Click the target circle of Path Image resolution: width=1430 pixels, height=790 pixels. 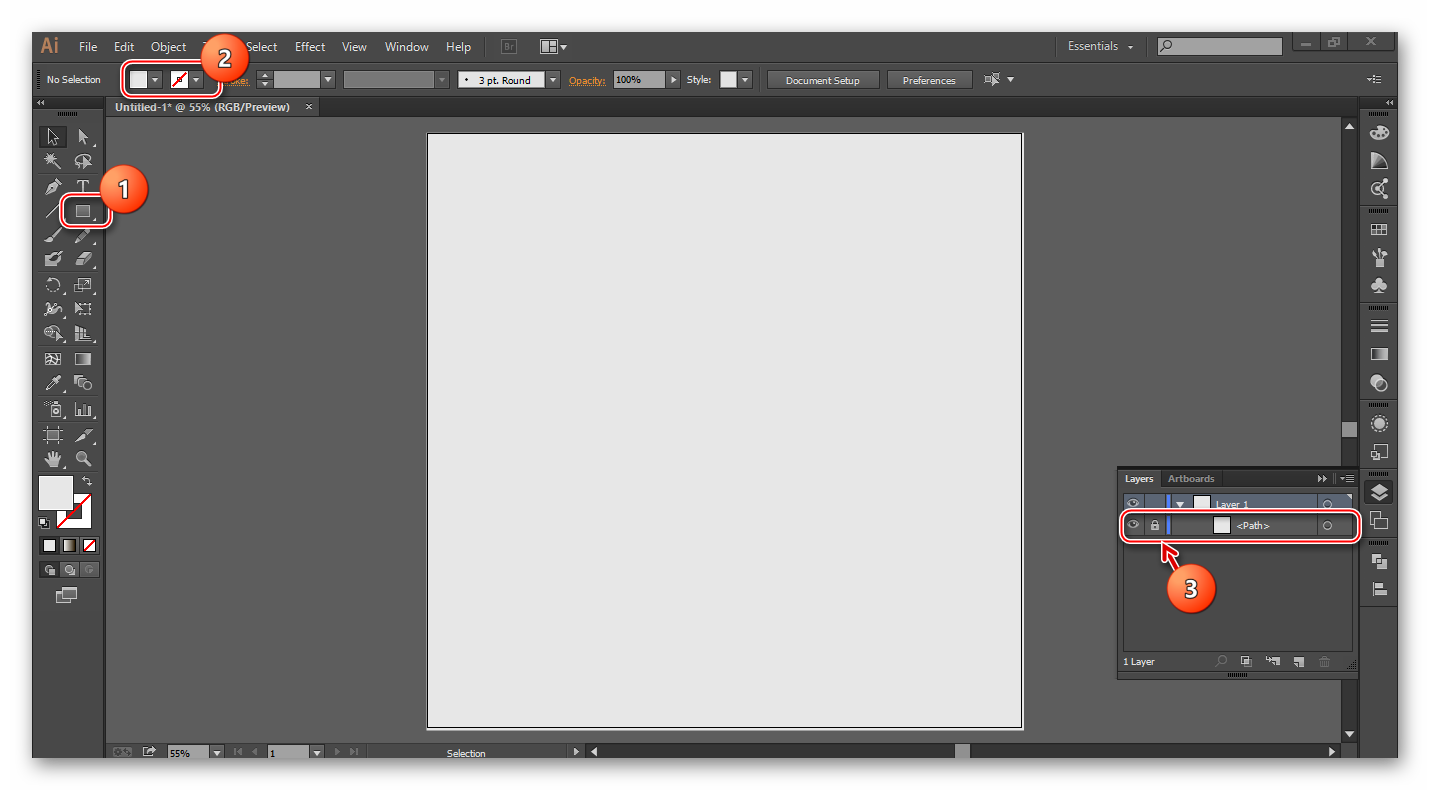pyautogui.click(x=1327, y=525)
